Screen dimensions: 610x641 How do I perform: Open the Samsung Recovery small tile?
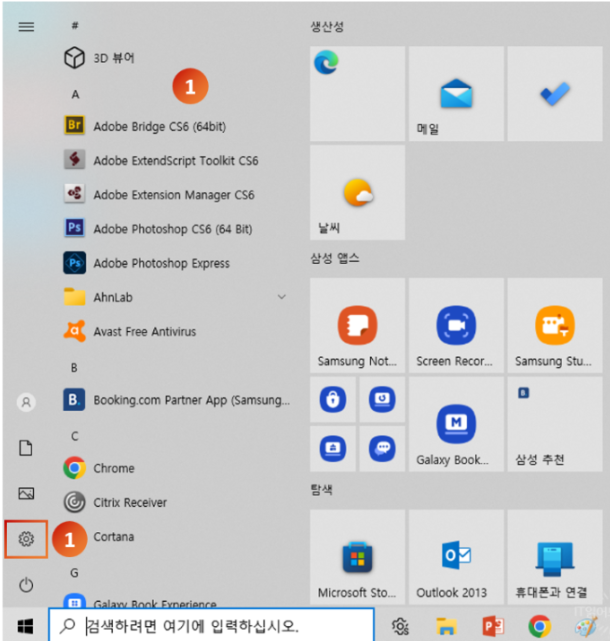pyautogui.click(x=382, y=399)
